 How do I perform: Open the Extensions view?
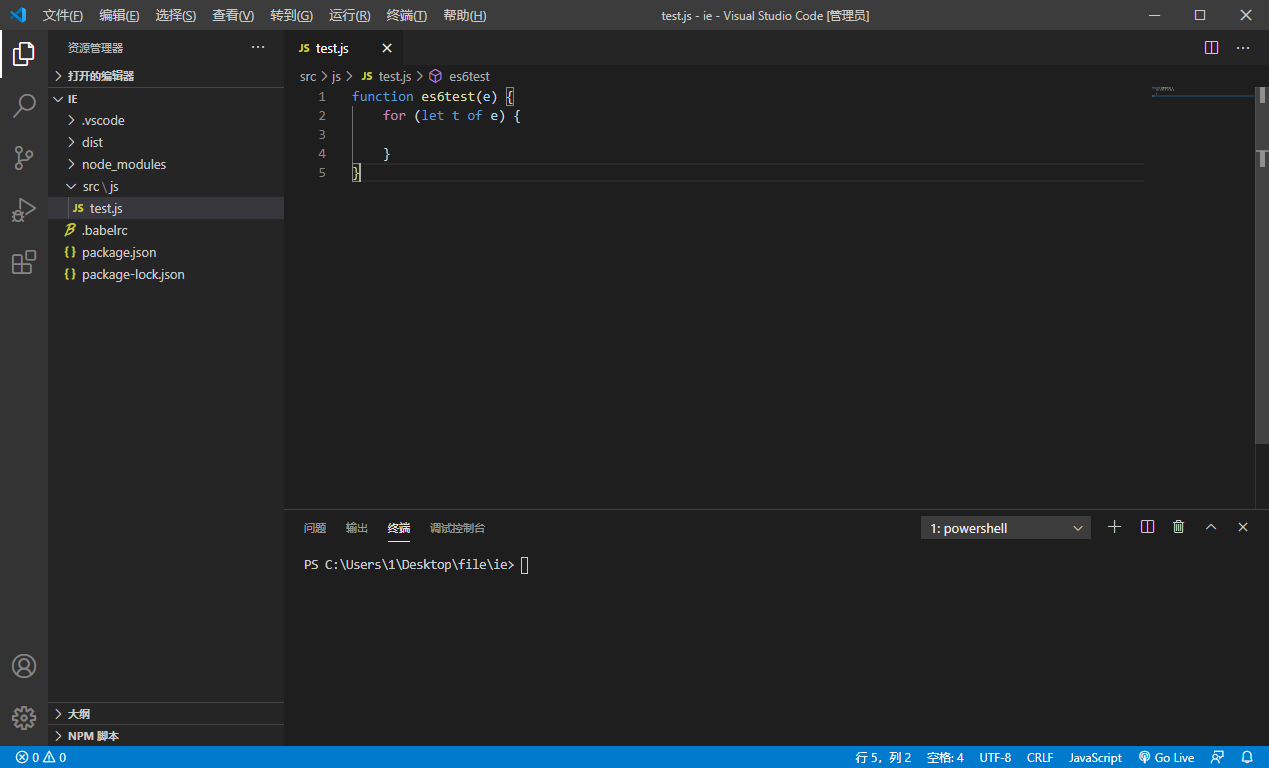tap(24, 262)
